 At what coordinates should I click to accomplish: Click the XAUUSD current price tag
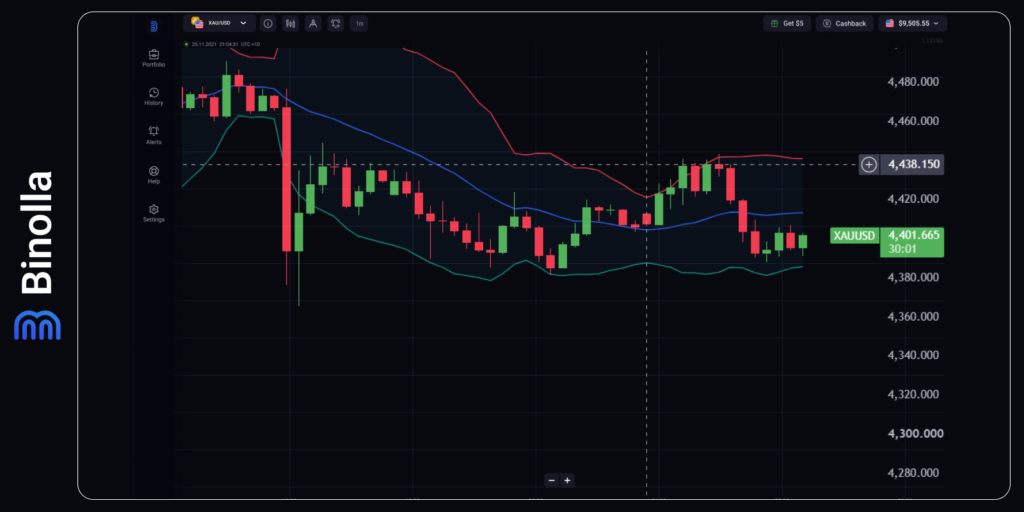click(x=854, y=236)
